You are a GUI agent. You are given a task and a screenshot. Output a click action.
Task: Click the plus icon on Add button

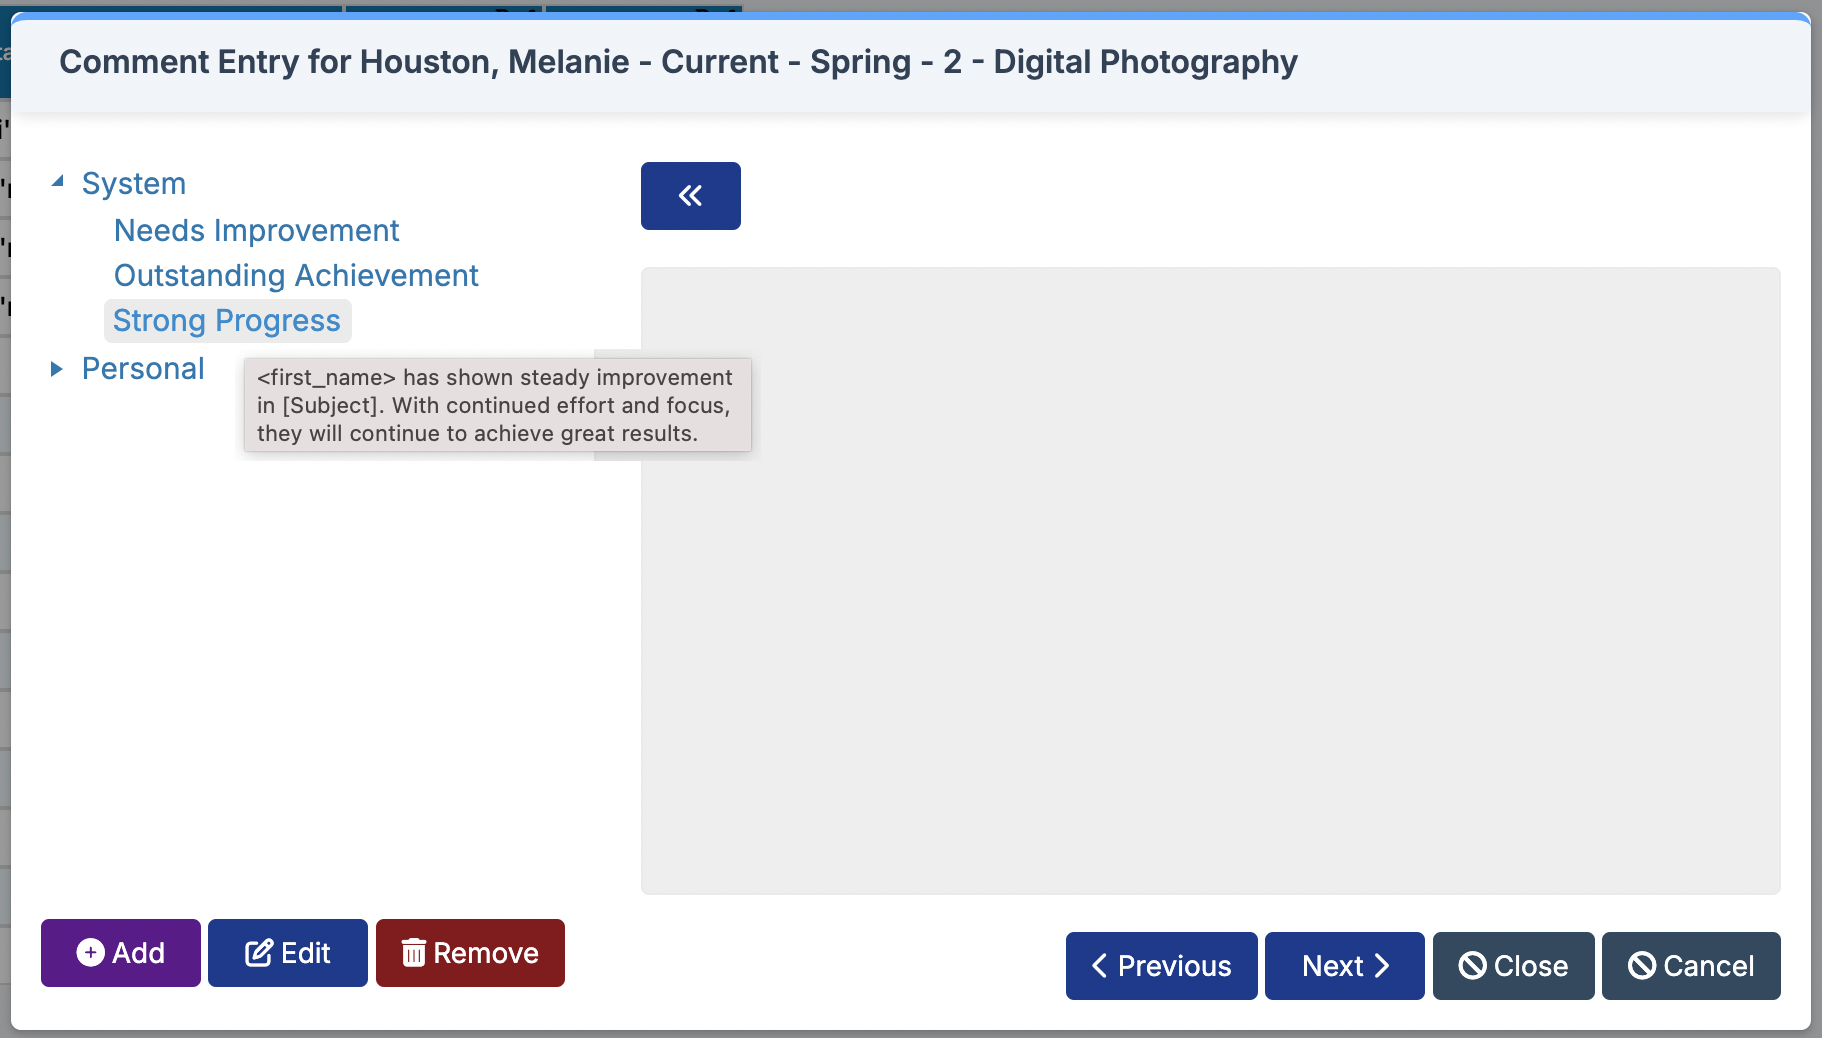(90, 953)
